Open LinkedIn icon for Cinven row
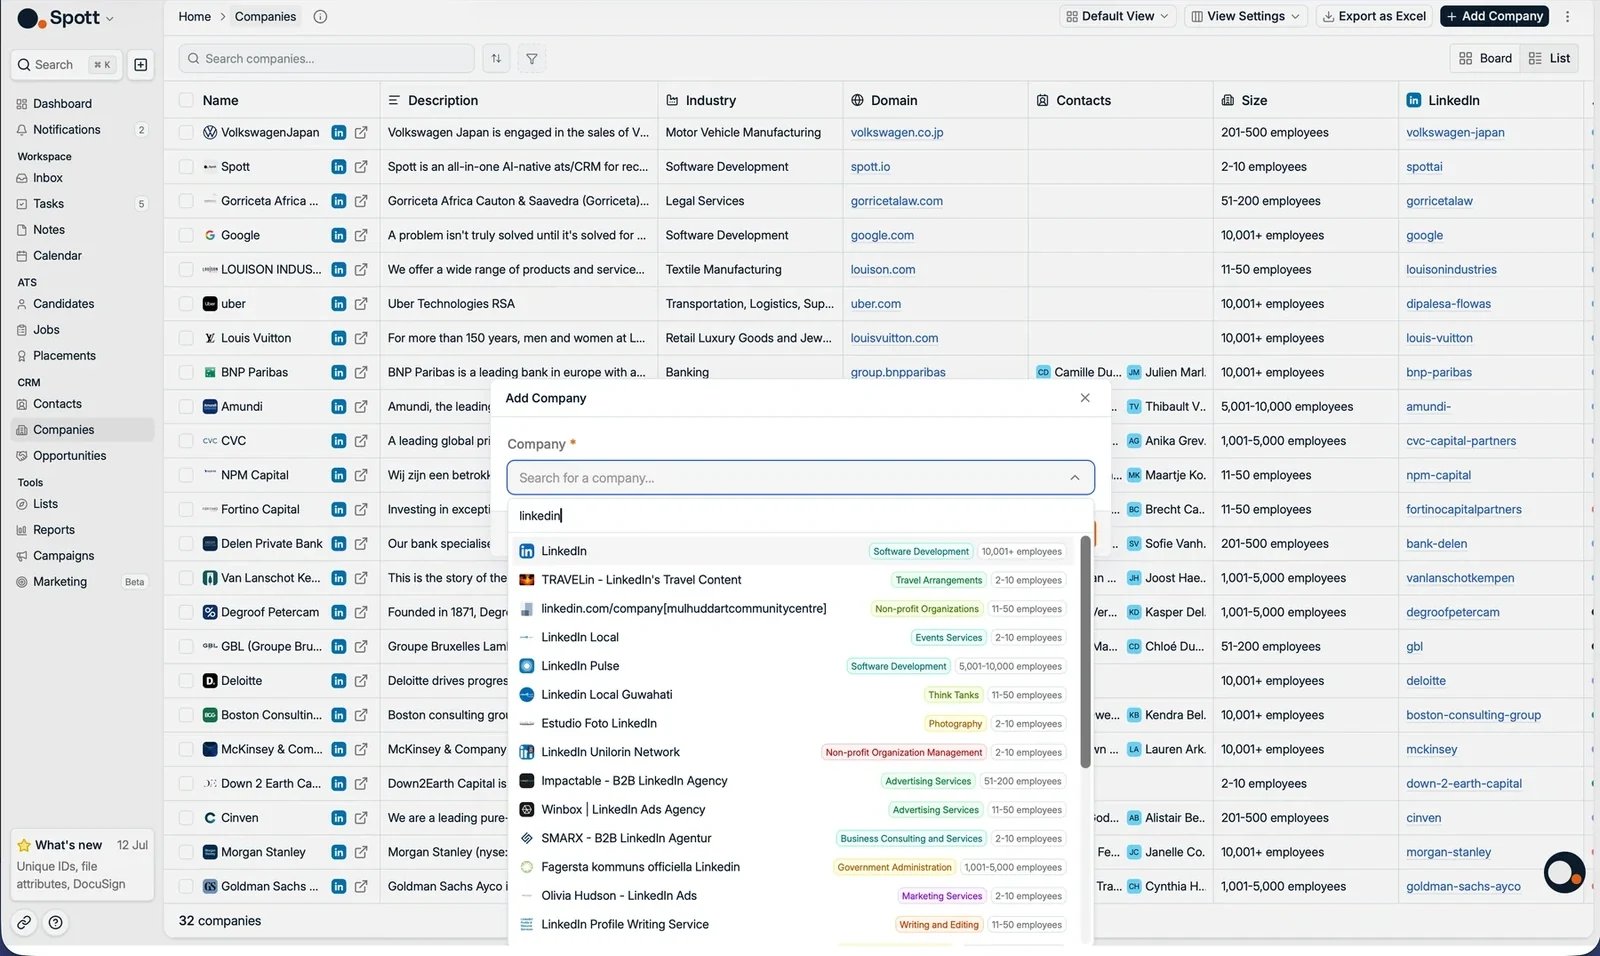The height and width of the screenshot is (956, 1600). [339, 818]
